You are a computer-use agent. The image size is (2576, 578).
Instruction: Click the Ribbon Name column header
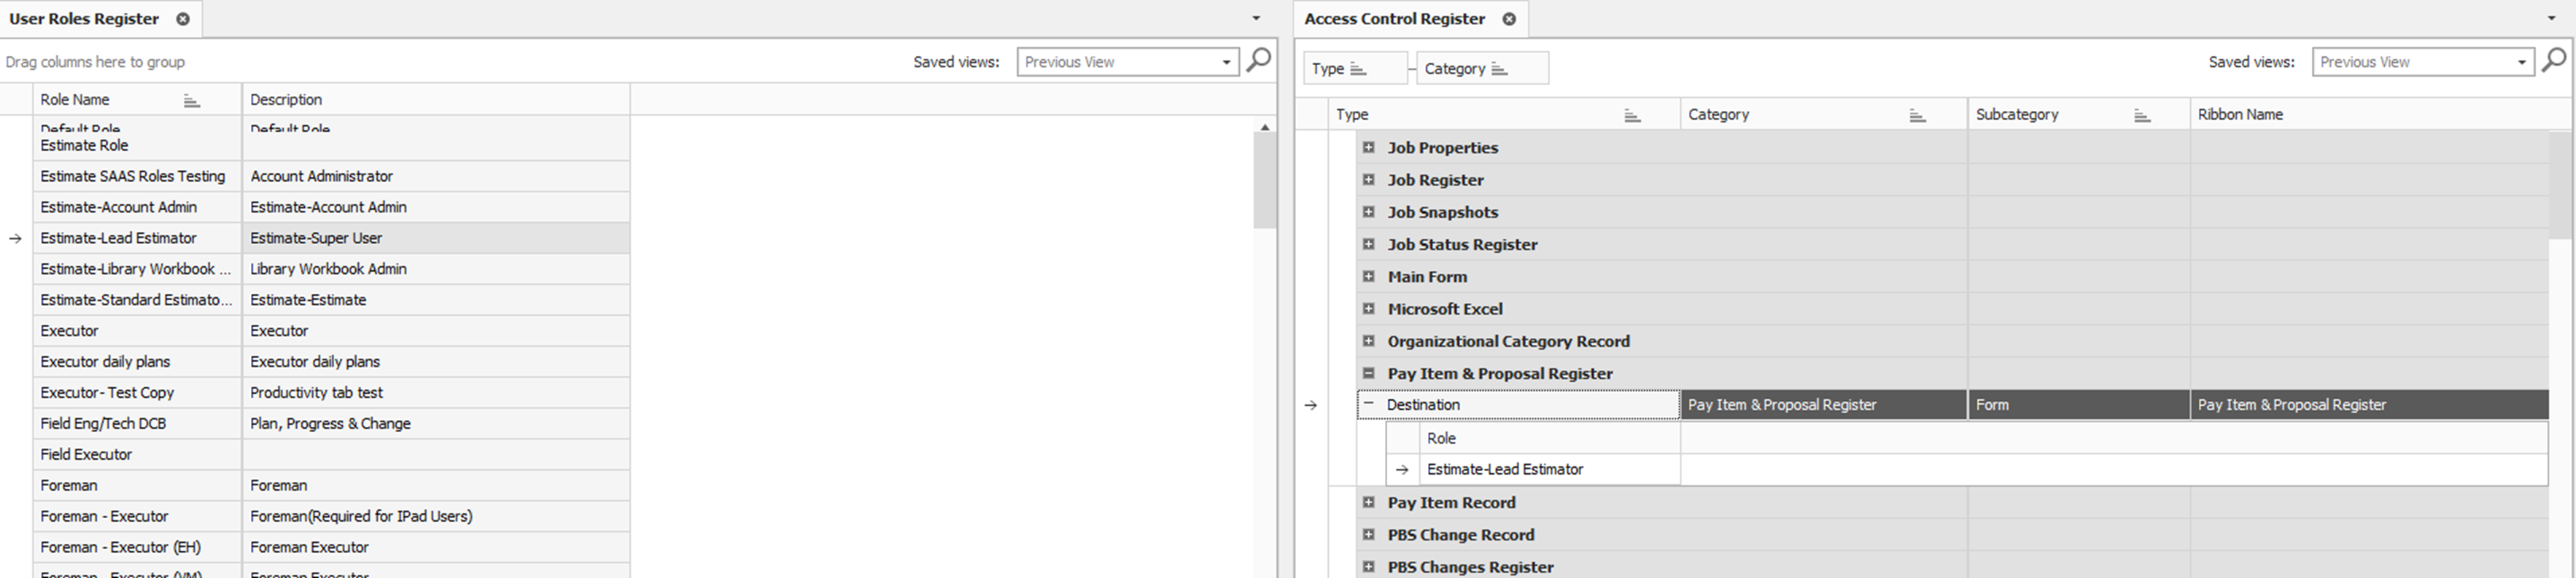pyautogui.click(x=2240, y=115)
